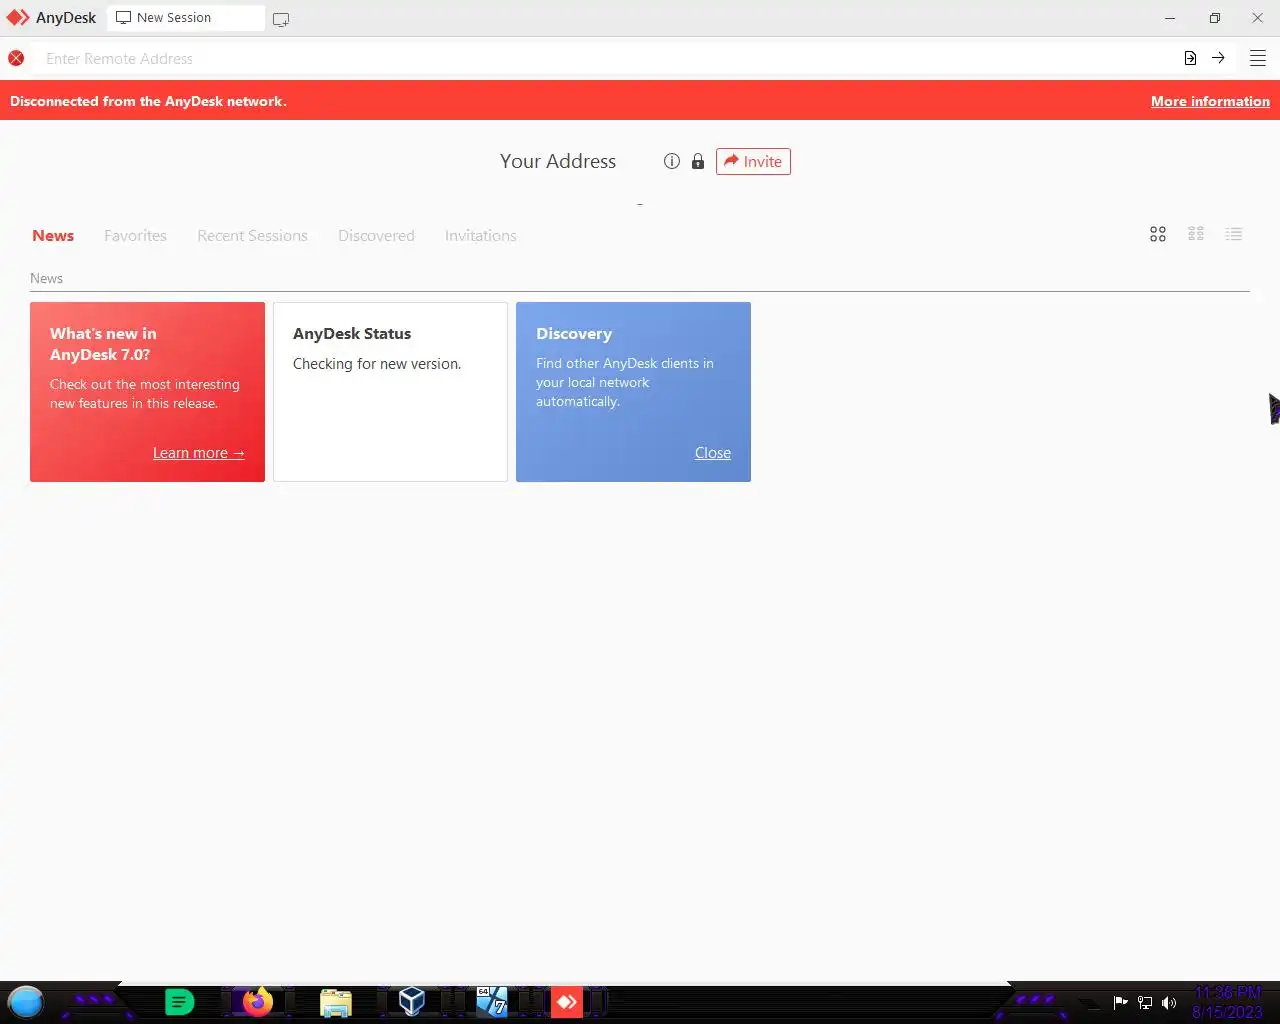Screen dimensions: 1280x1024
Task: Click the file transfer icon in address bar
Action: coord(1190,58)
